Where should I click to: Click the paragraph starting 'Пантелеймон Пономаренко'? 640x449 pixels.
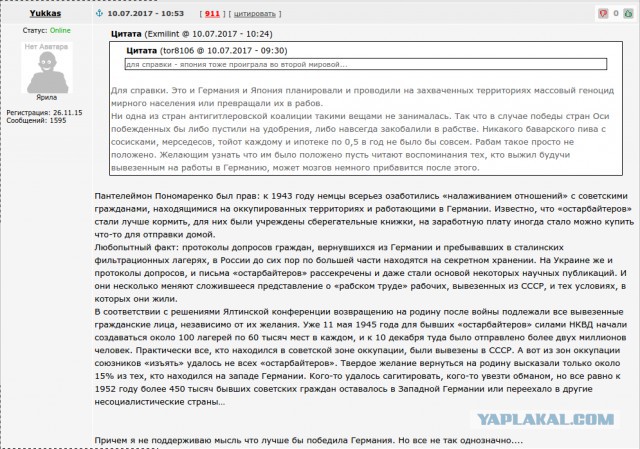pos(364,215)
